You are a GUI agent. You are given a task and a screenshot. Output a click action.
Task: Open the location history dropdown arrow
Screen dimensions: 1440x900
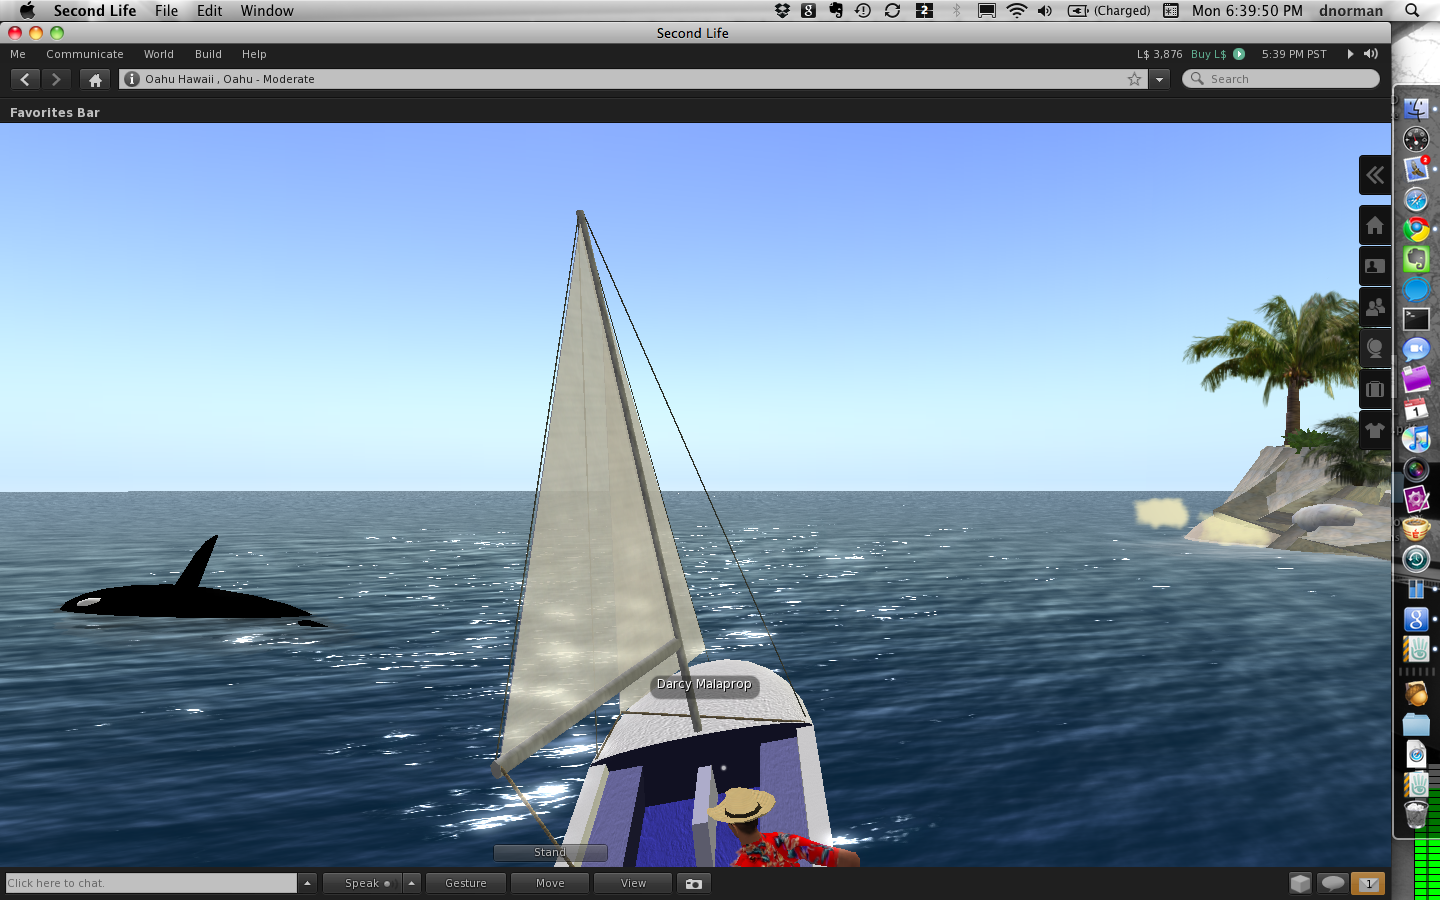coord(1159,79)
